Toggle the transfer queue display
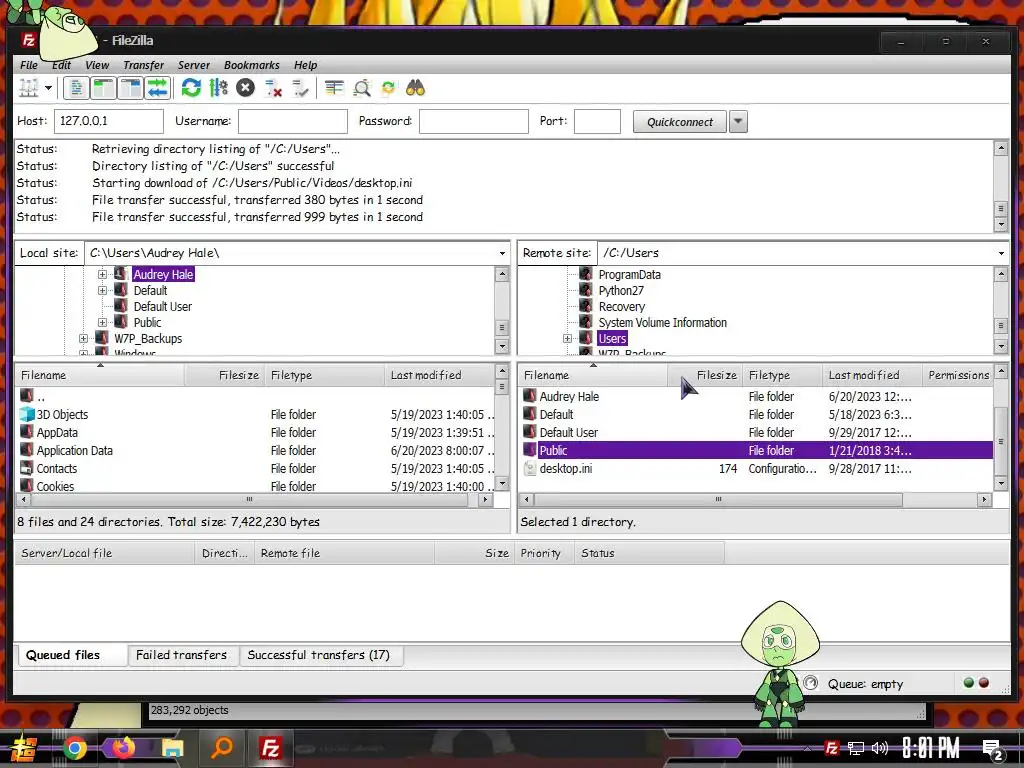The height and width of the screenshot is (768, 1024). coord(157,88)
